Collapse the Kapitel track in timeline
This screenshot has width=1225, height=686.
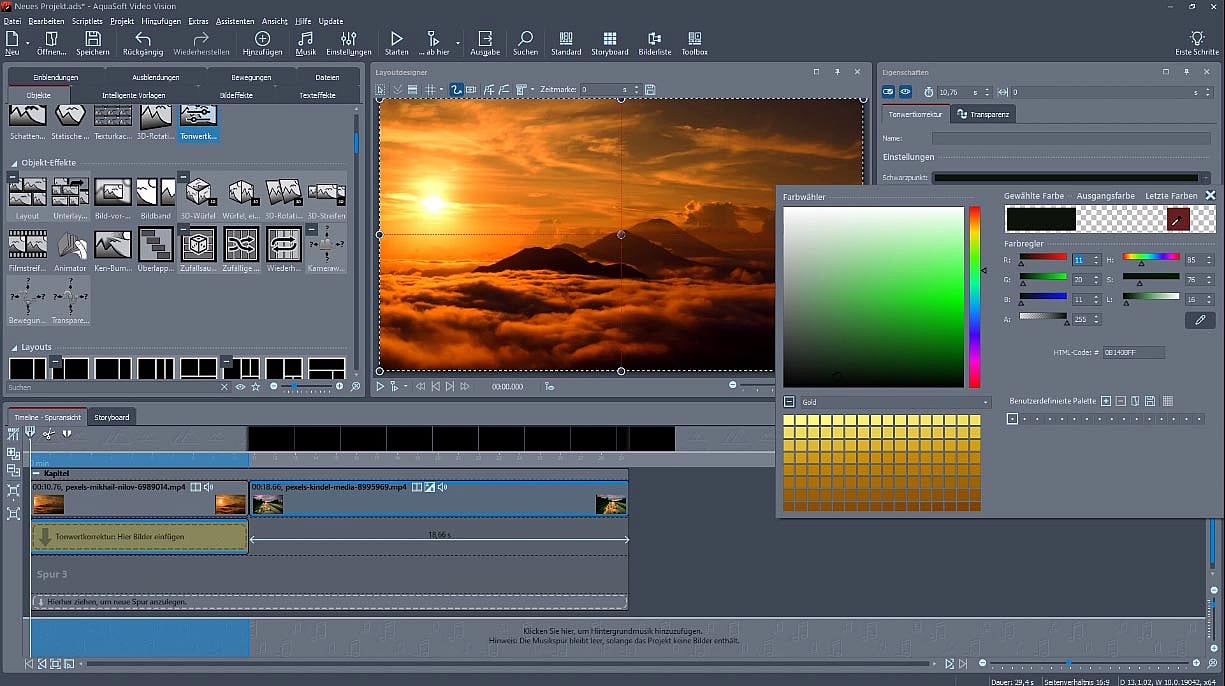[37, 473]
